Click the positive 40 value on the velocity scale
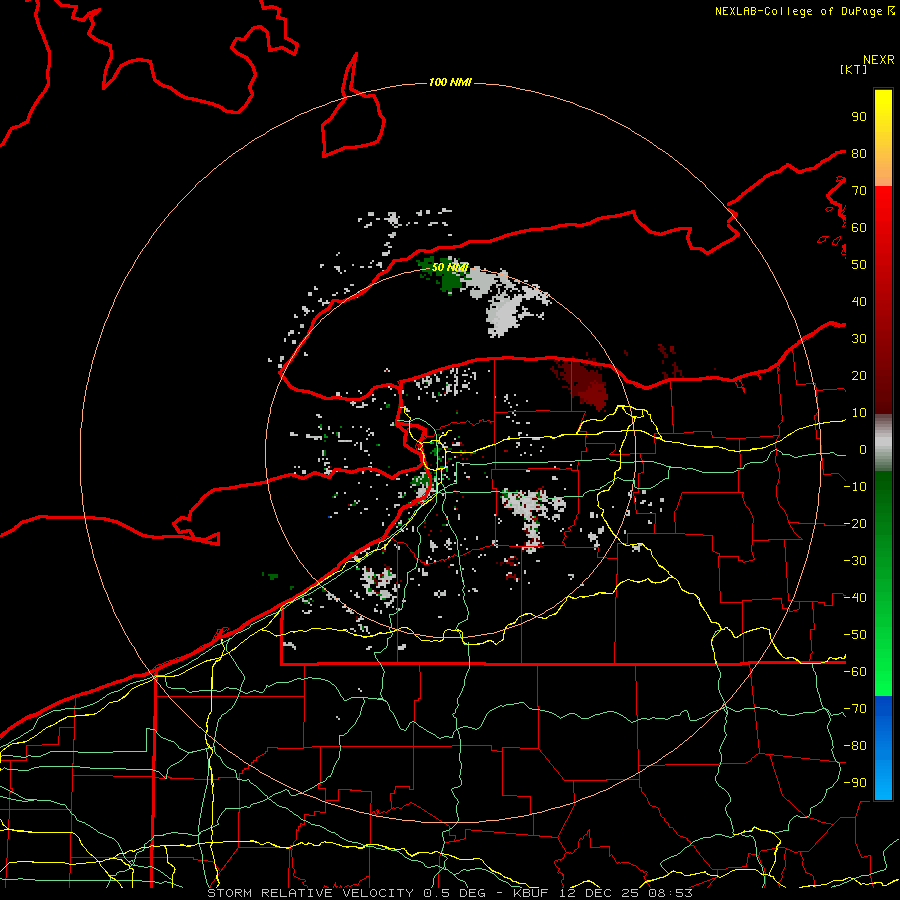900x900 pixels. [x=859, y=302]
